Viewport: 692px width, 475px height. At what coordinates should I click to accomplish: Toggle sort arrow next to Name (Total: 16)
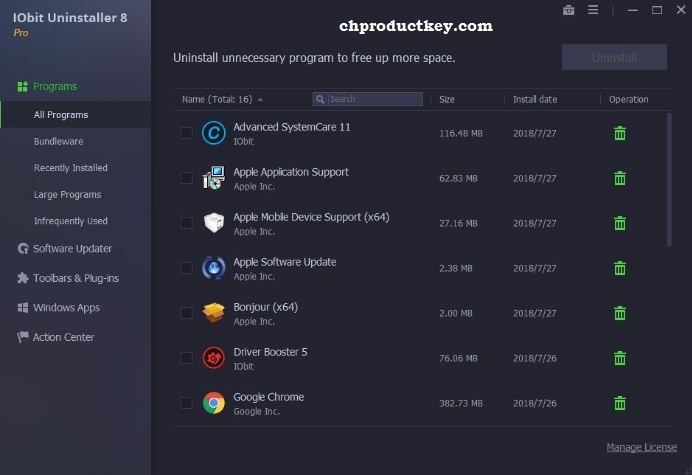(x=260, y=100)
